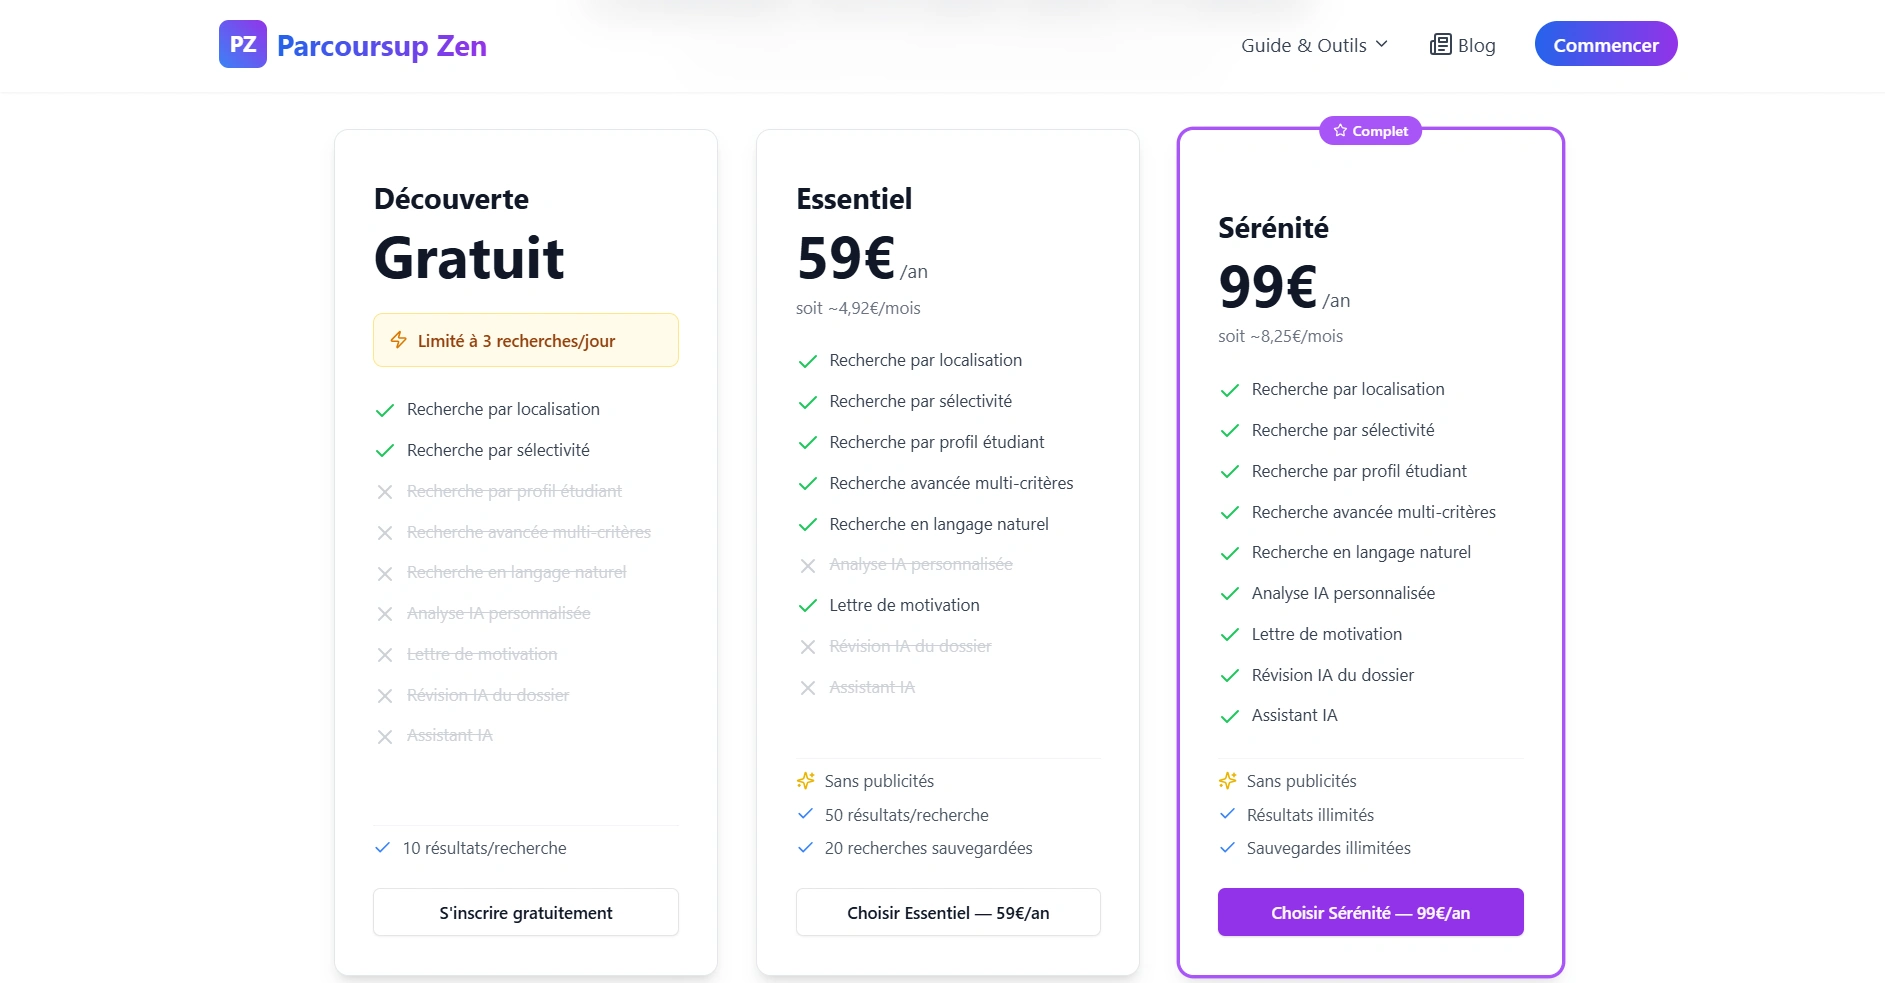Expand the Guide & Outils chevron

[1382, 44]
